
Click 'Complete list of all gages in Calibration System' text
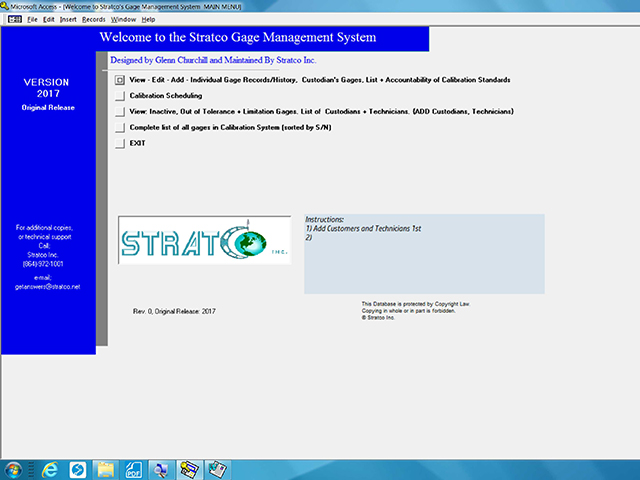204,127
